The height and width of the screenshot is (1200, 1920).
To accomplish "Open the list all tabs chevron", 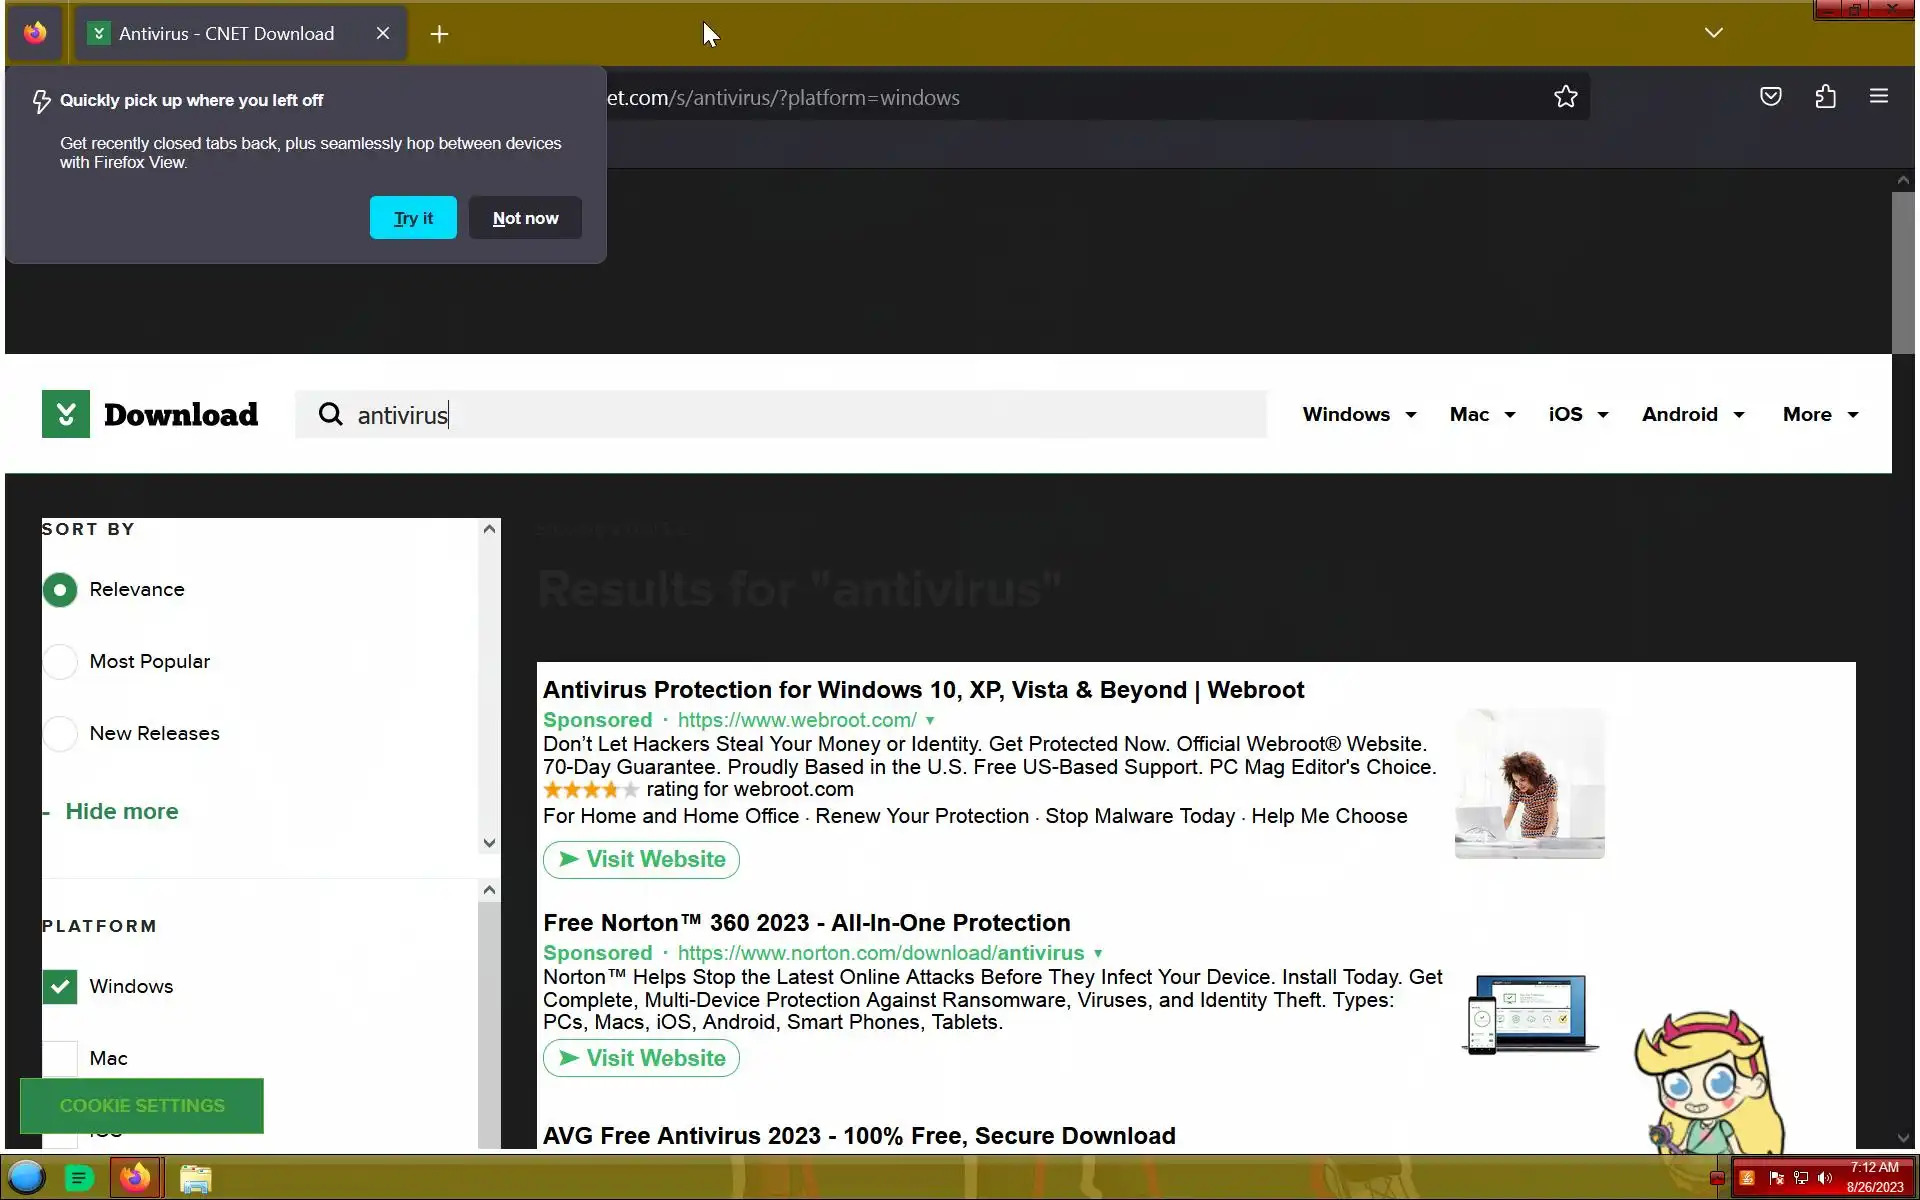I will [1713, 33].
